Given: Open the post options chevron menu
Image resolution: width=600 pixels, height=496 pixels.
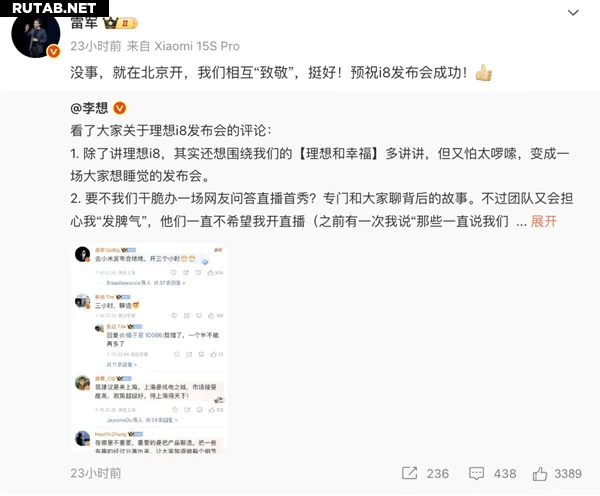Looking at the screenshot, I should click(x=573, y=13).
